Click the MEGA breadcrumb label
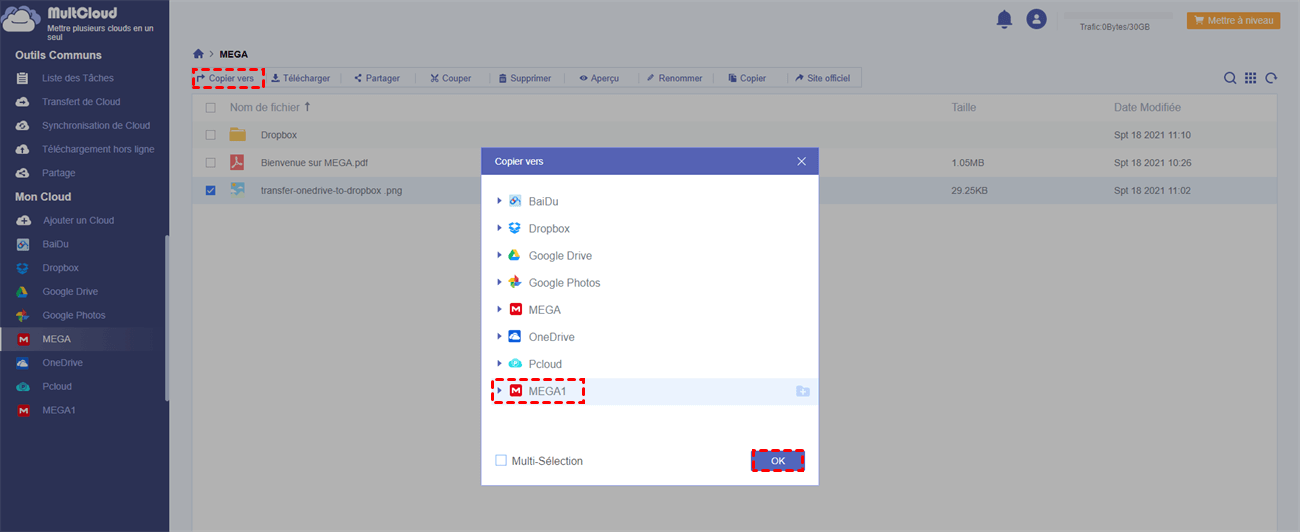The image size is (1300, 532). tap(234, 53)
